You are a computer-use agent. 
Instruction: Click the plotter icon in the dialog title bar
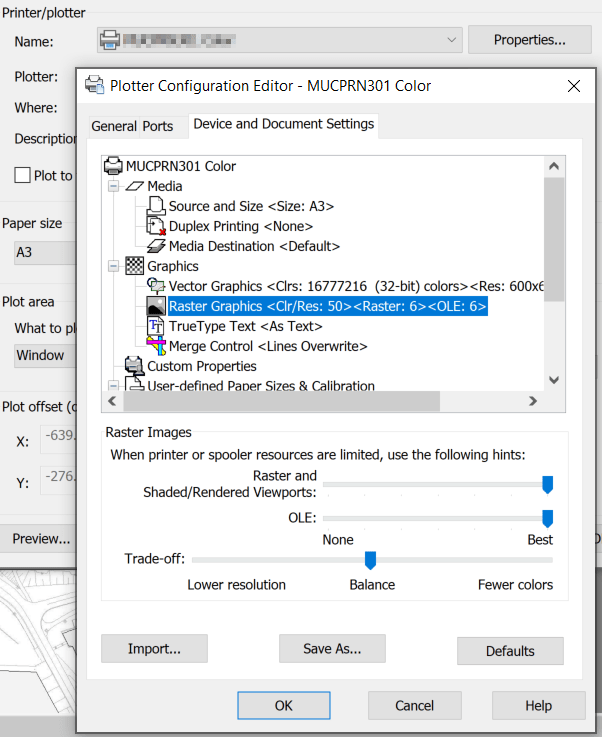click(94, 85)
